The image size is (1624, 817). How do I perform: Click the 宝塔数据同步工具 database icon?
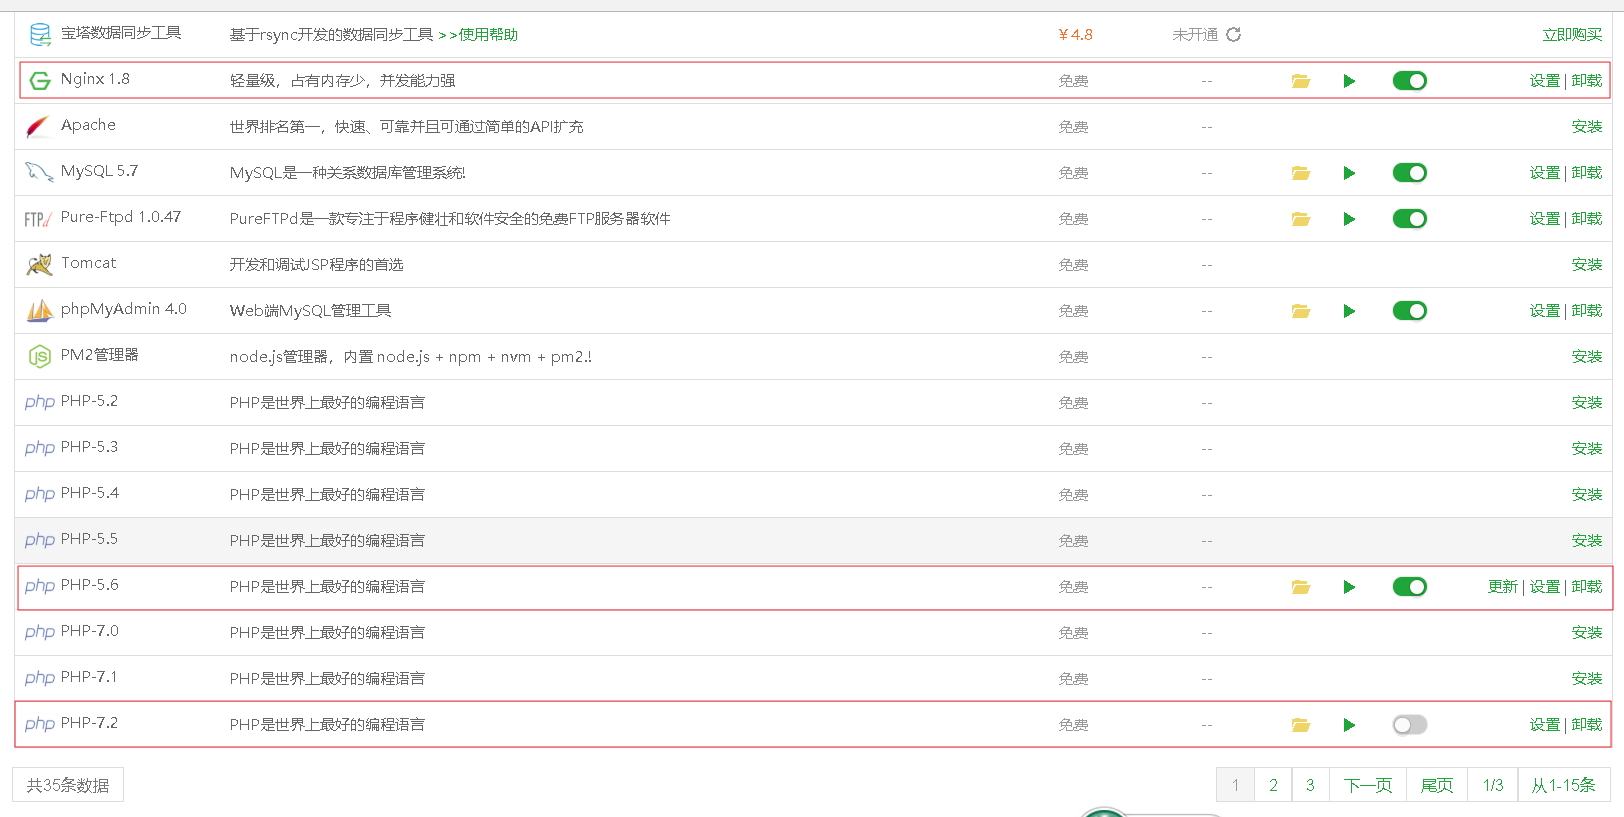(x=40, y=35)
